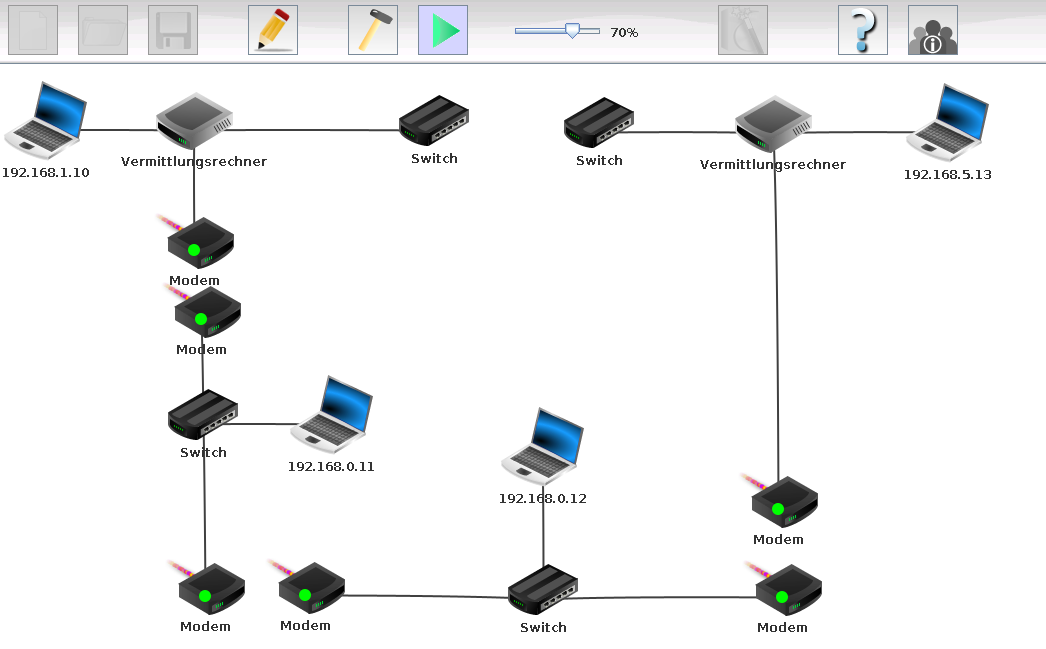Open help with the question mark icon
Viewport: 1046px width, 649px height.
[x=863, y=30]
